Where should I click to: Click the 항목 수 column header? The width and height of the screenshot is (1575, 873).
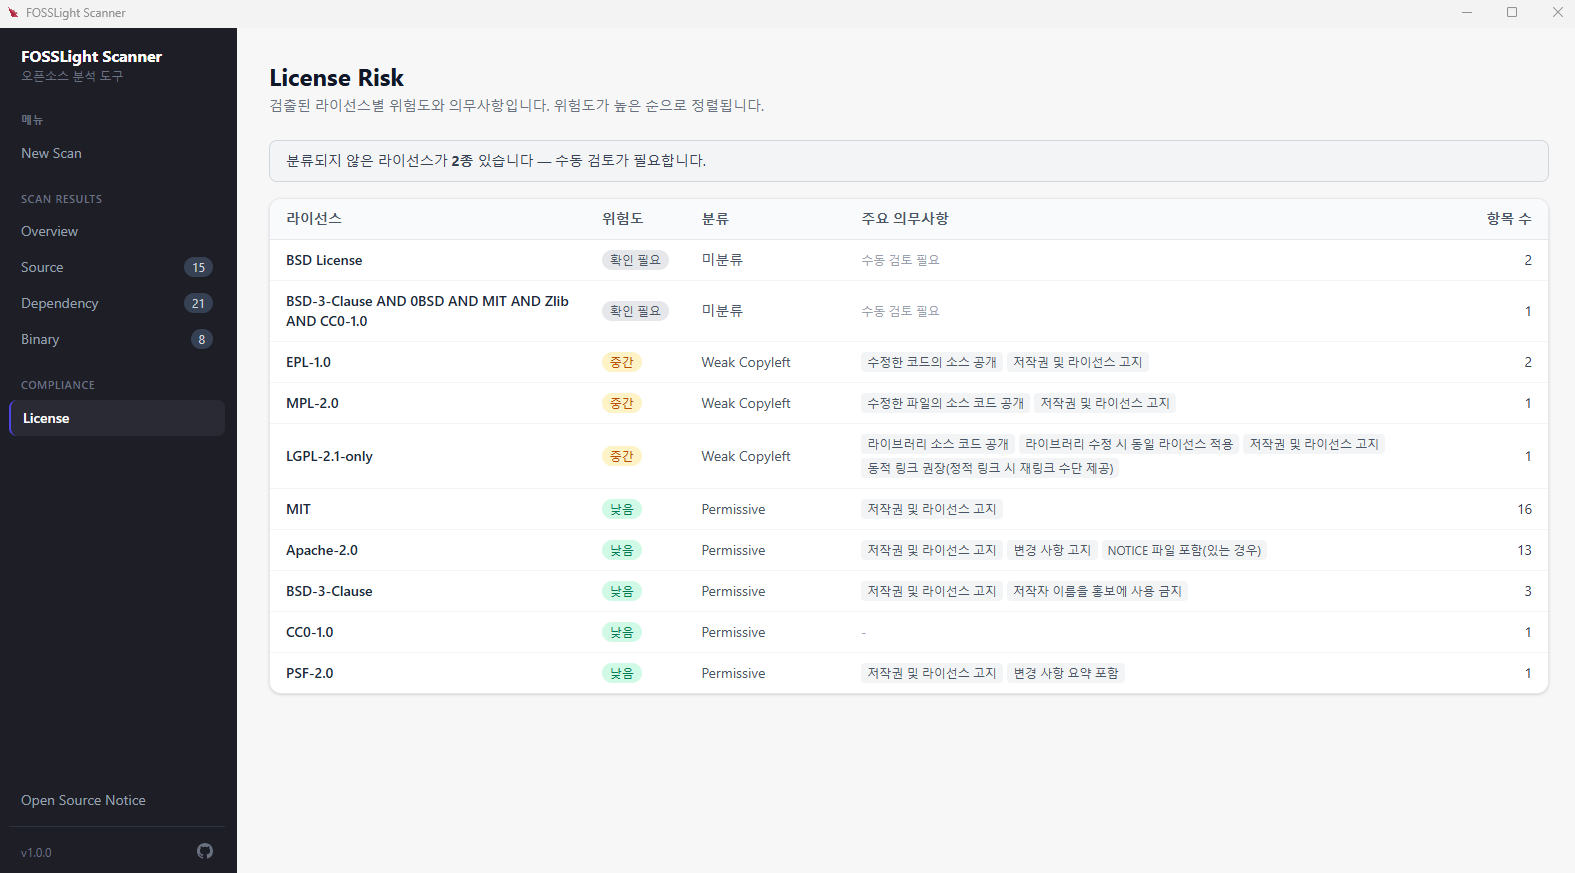pos(1509,218)
